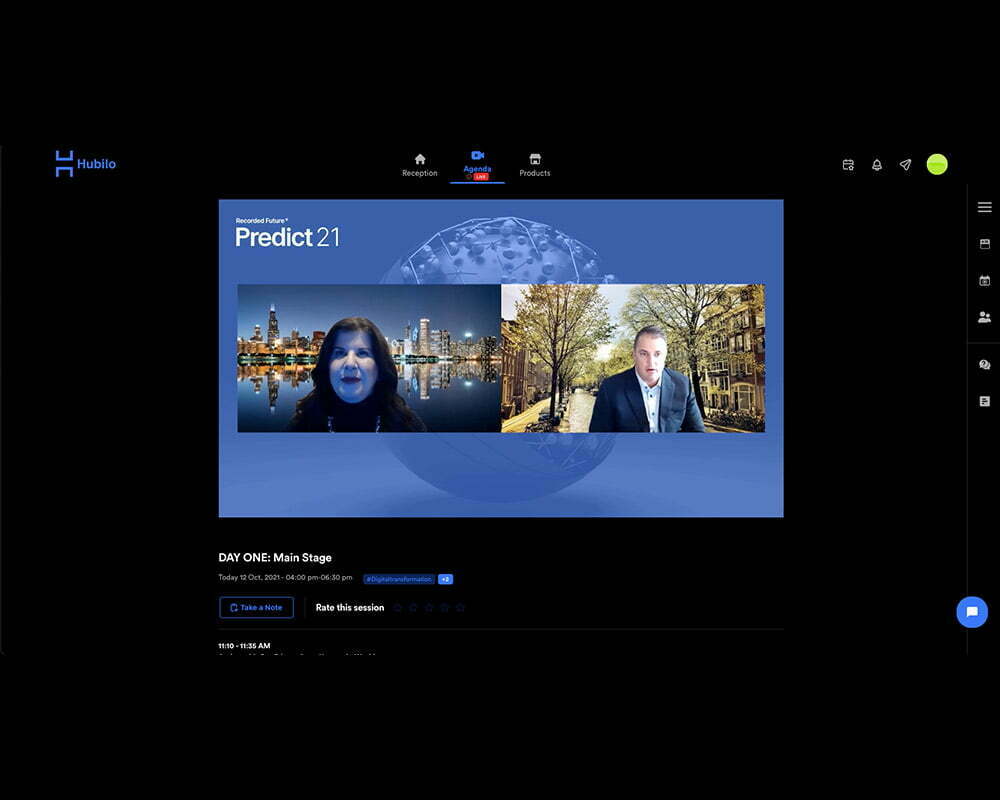This screenshot has width=1000, height=800.
Task: Click the DAY ONE: Main Stage heading
Action: tap(275, 558)
